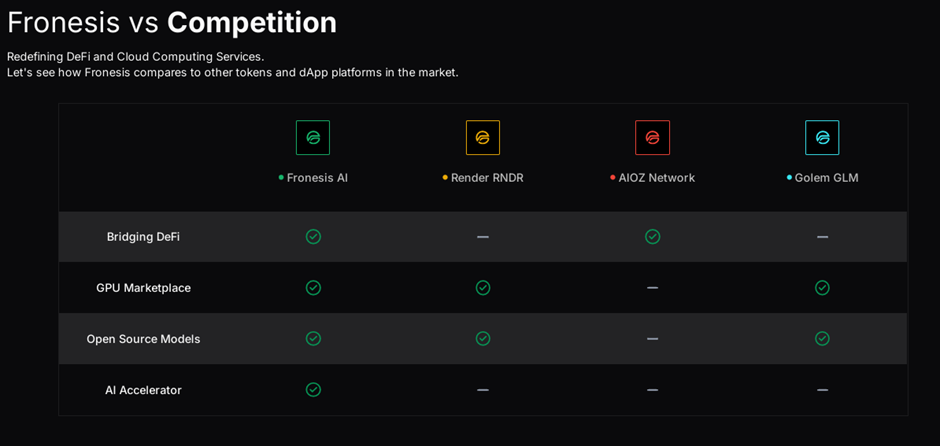Click Render RNDR dash in Bridging DeFi row
Image resolution: width=940 pixels, height=446 pixels.
click(x=483, y=237)
